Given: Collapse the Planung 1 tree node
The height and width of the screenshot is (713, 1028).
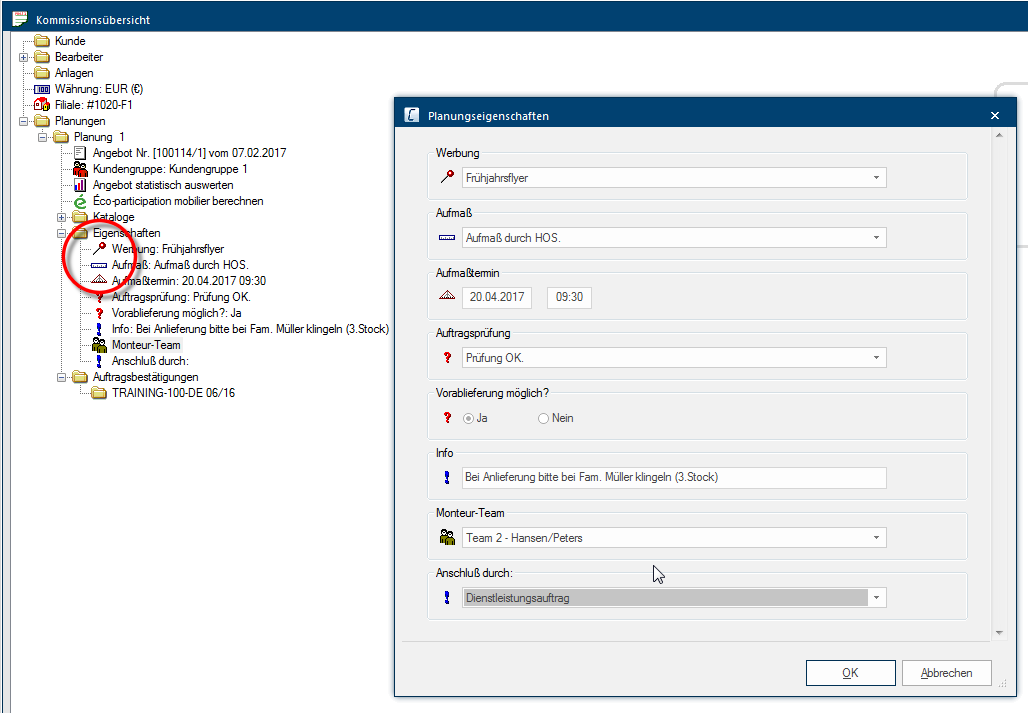Looking at the screenshot, I should click(x=43, y=137).
